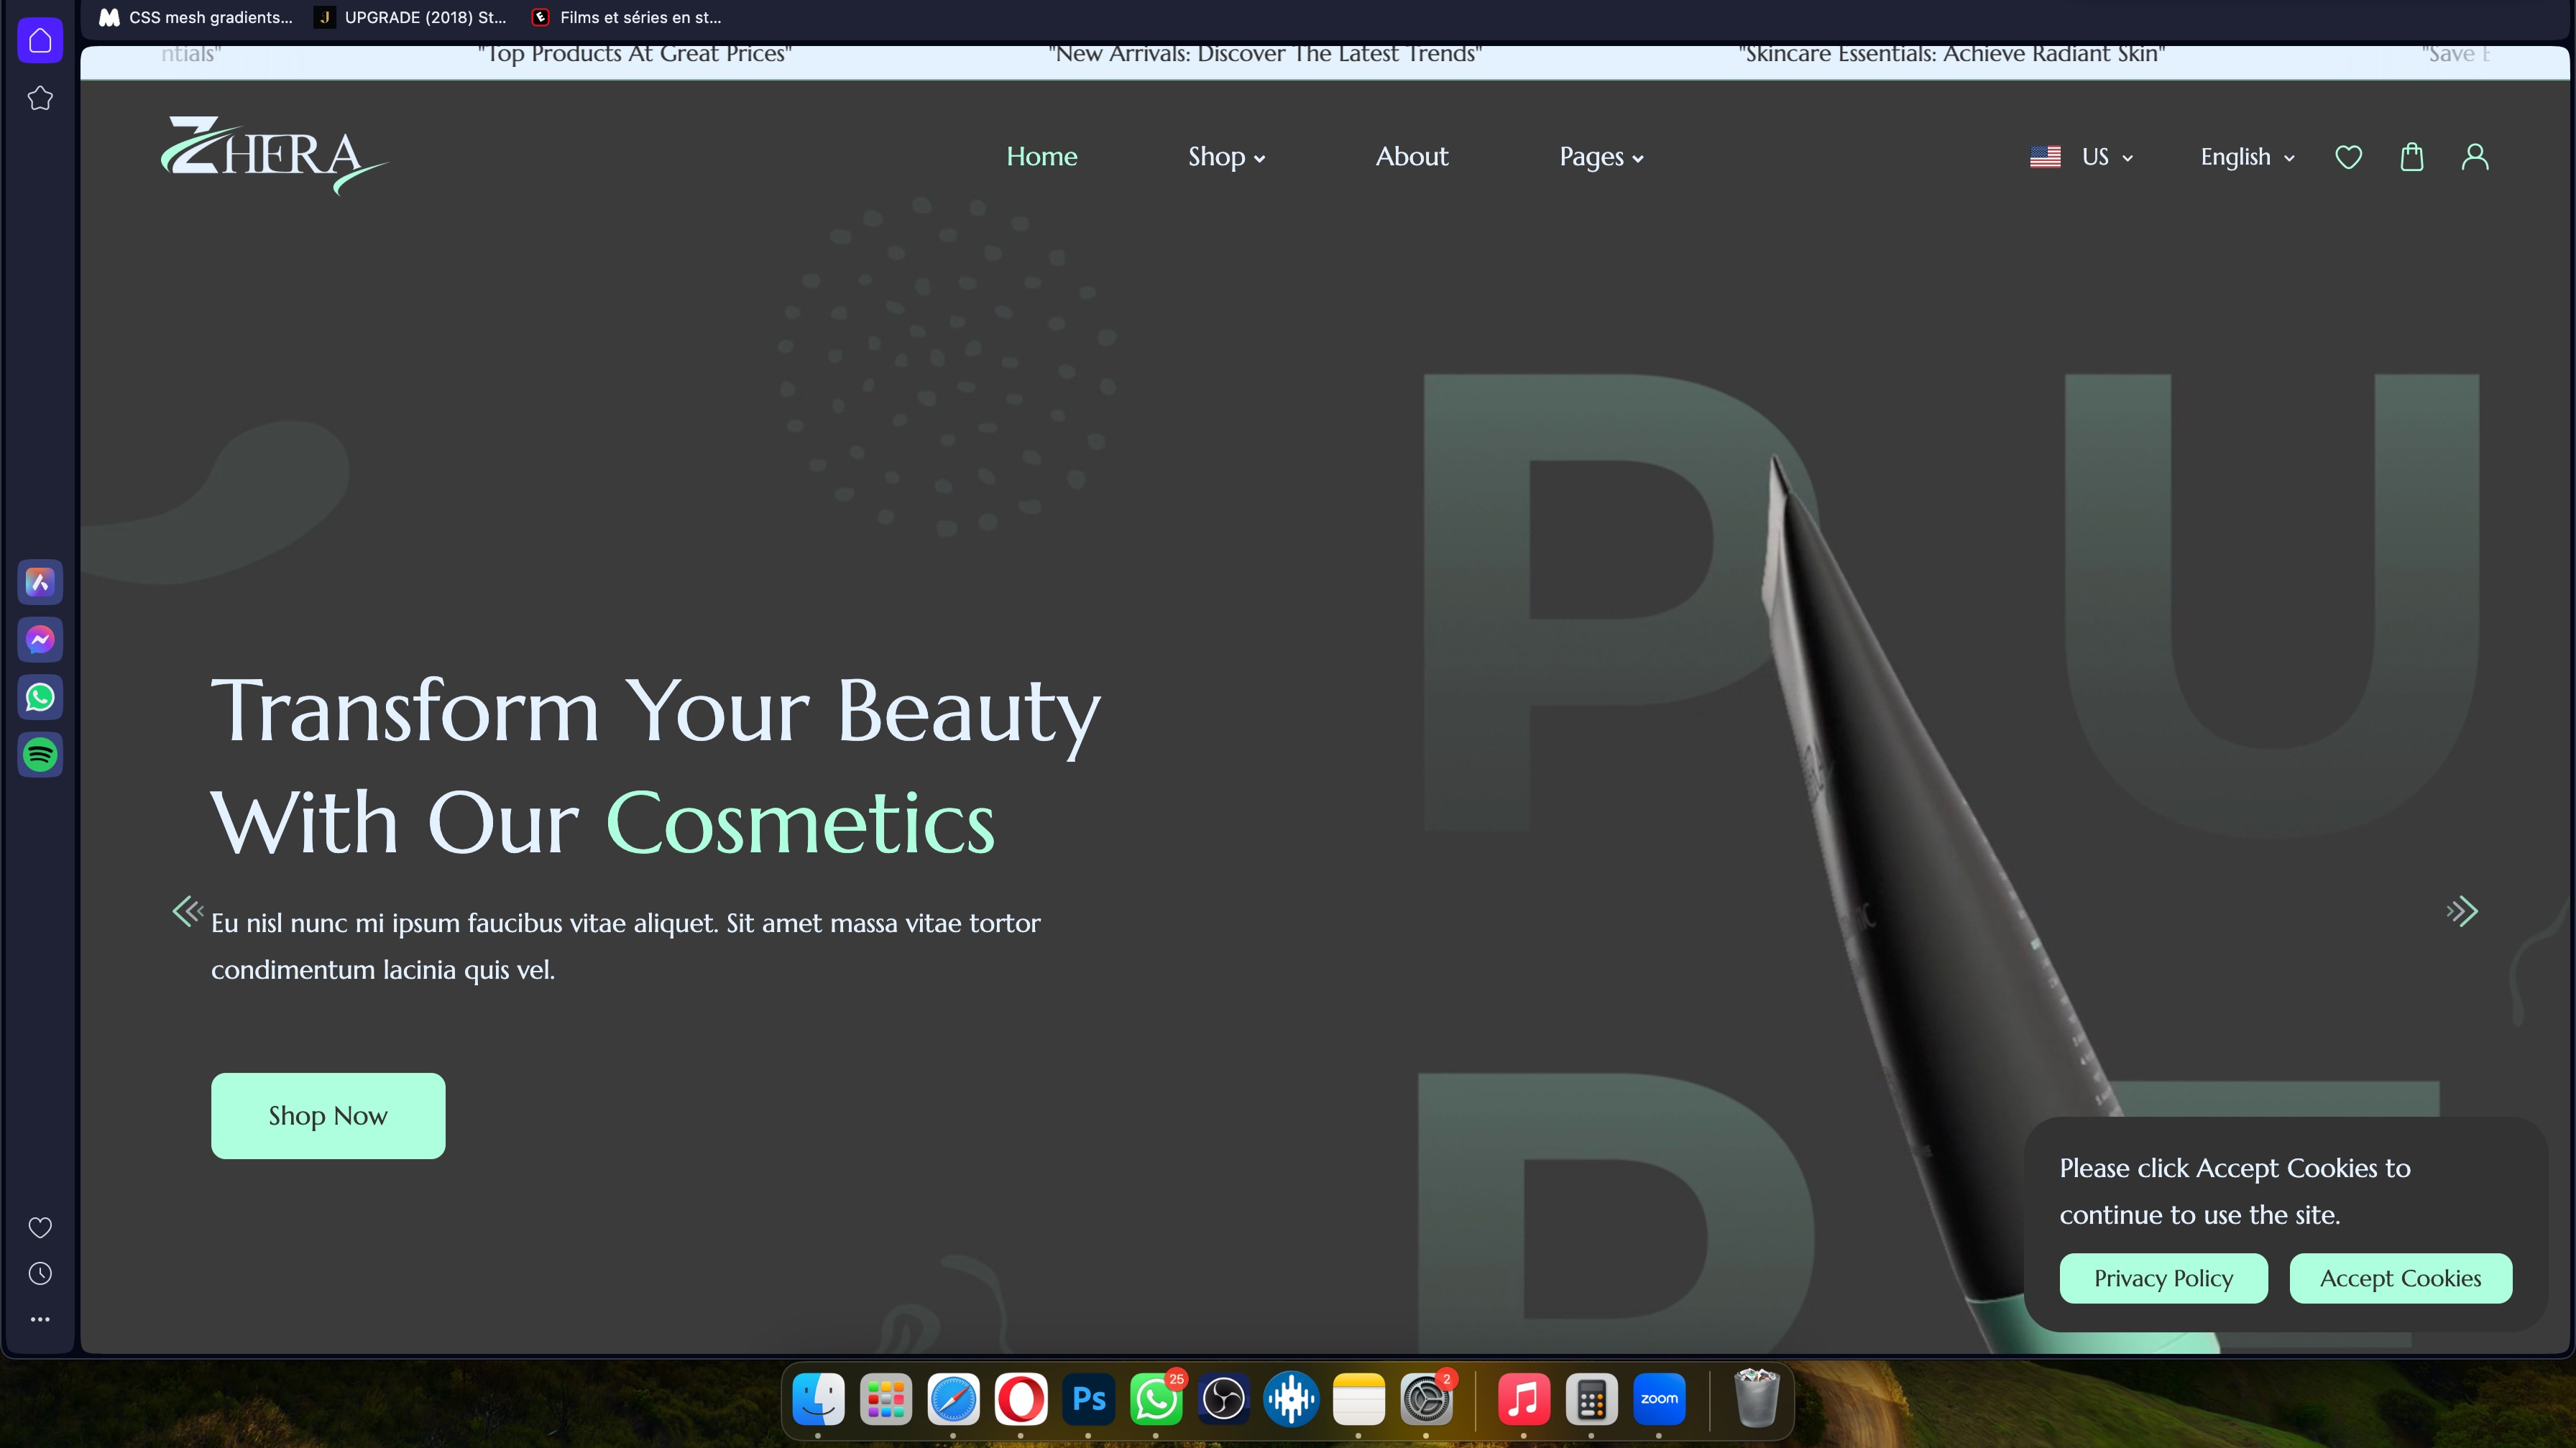This screenshot has width=2576, height=1448.
Task: Click "Skincare Essentials: Achieve Radiant Skin" banner text
Action: point(1951,54)
